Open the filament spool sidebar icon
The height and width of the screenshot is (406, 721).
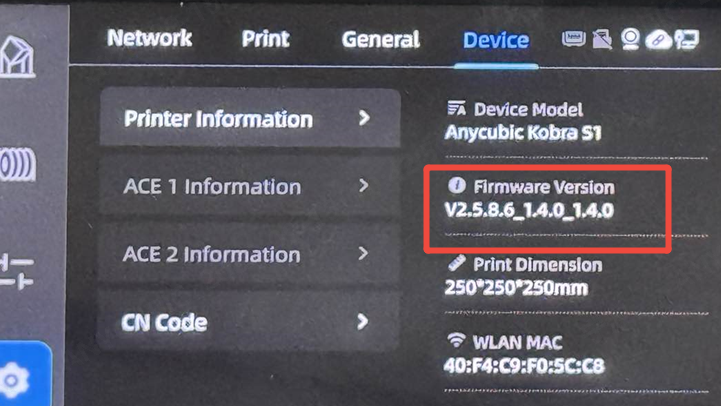coord(17,164)
